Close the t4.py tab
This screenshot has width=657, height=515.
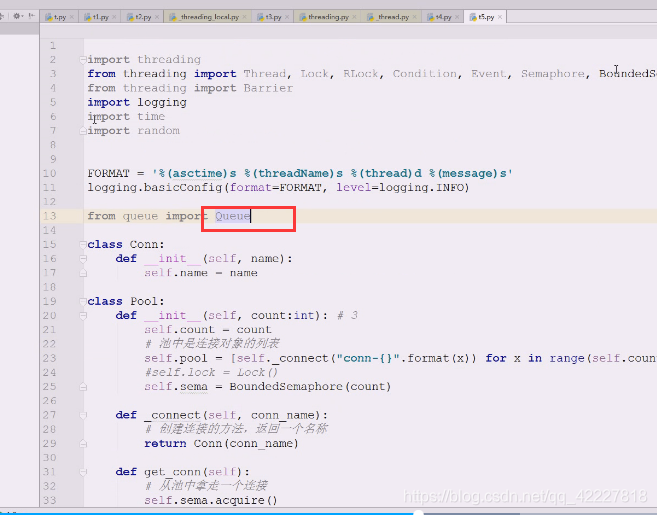click(457, 17)
